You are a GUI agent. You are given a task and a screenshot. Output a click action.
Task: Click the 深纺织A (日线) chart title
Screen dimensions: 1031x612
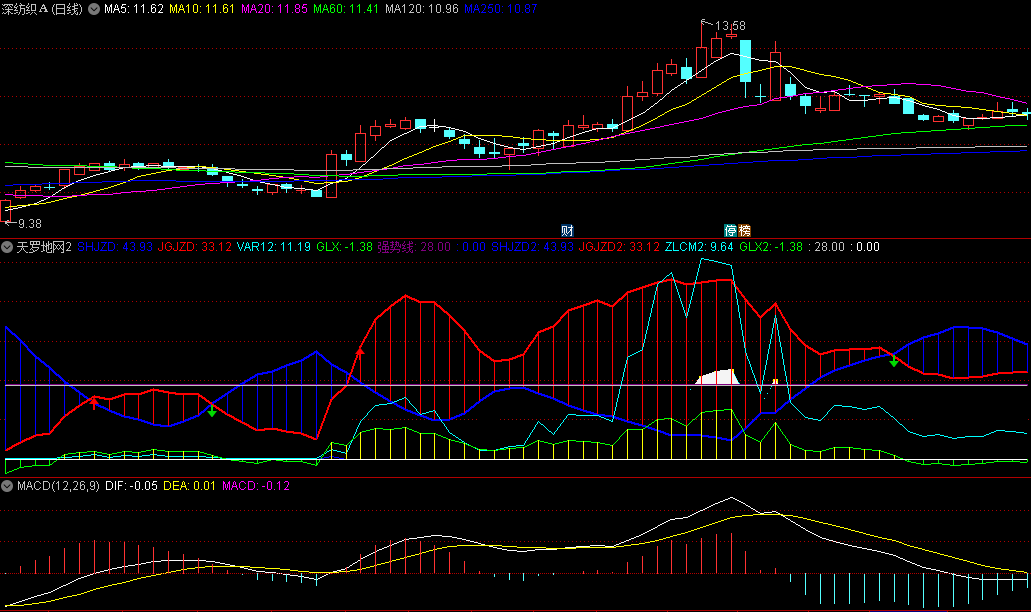tap(42, 9)
